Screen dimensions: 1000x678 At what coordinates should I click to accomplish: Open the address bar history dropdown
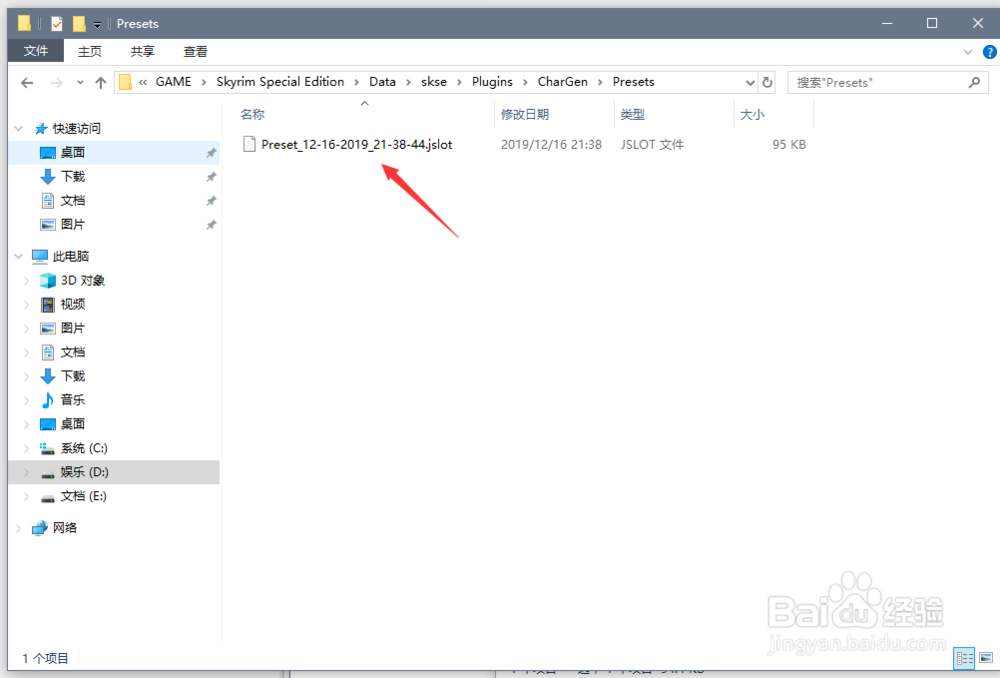[x=750, y=82]
